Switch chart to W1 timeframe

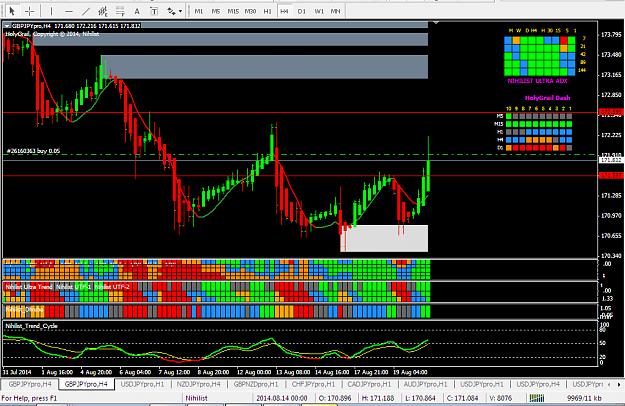point(319,11)
